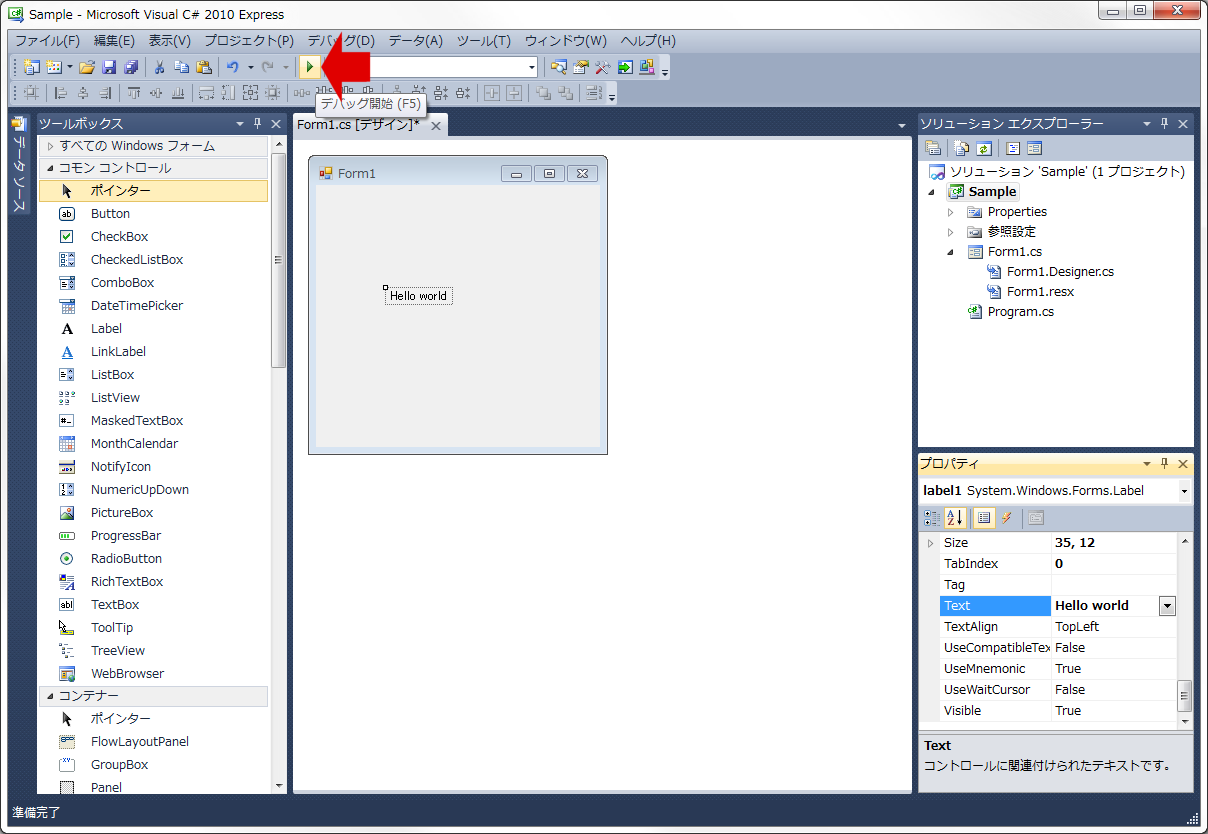Select the Hello world label on Form1
Screen dimensions: 1208x834
point(418,296)
